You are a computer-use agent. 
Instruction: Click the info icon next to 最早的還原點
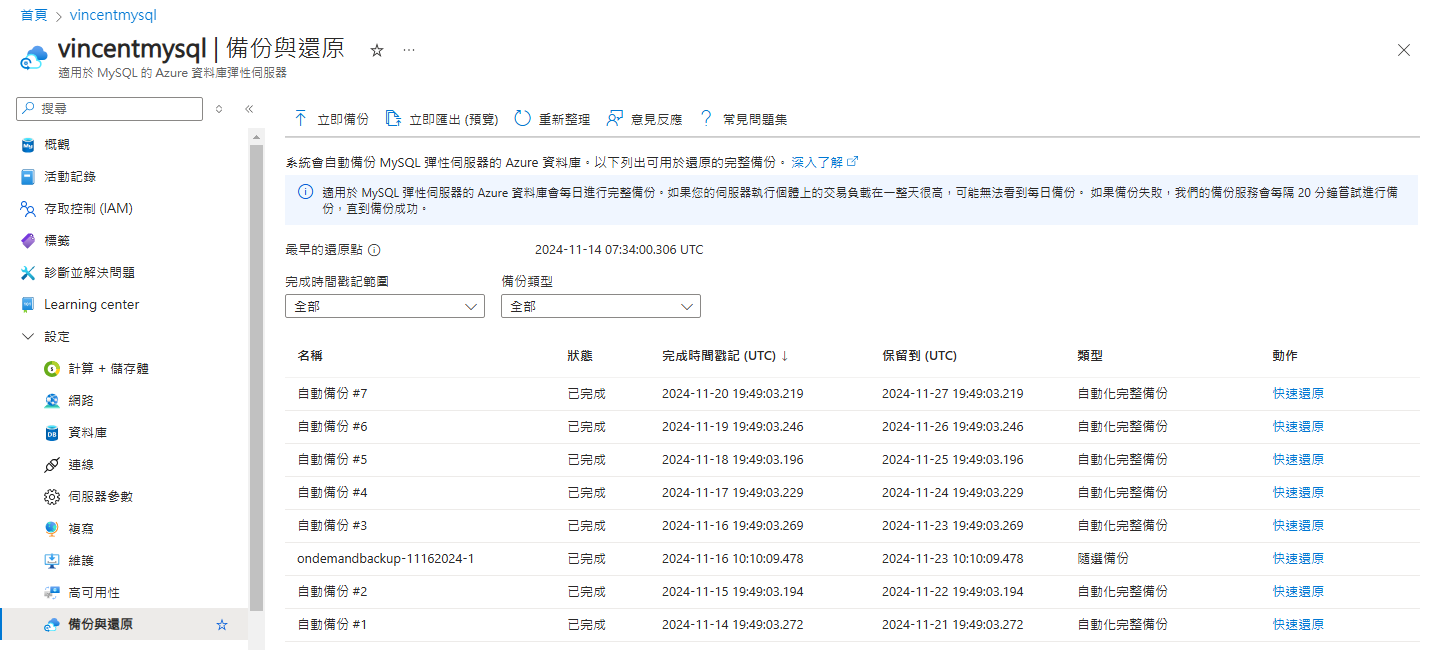tap(374, 250)
